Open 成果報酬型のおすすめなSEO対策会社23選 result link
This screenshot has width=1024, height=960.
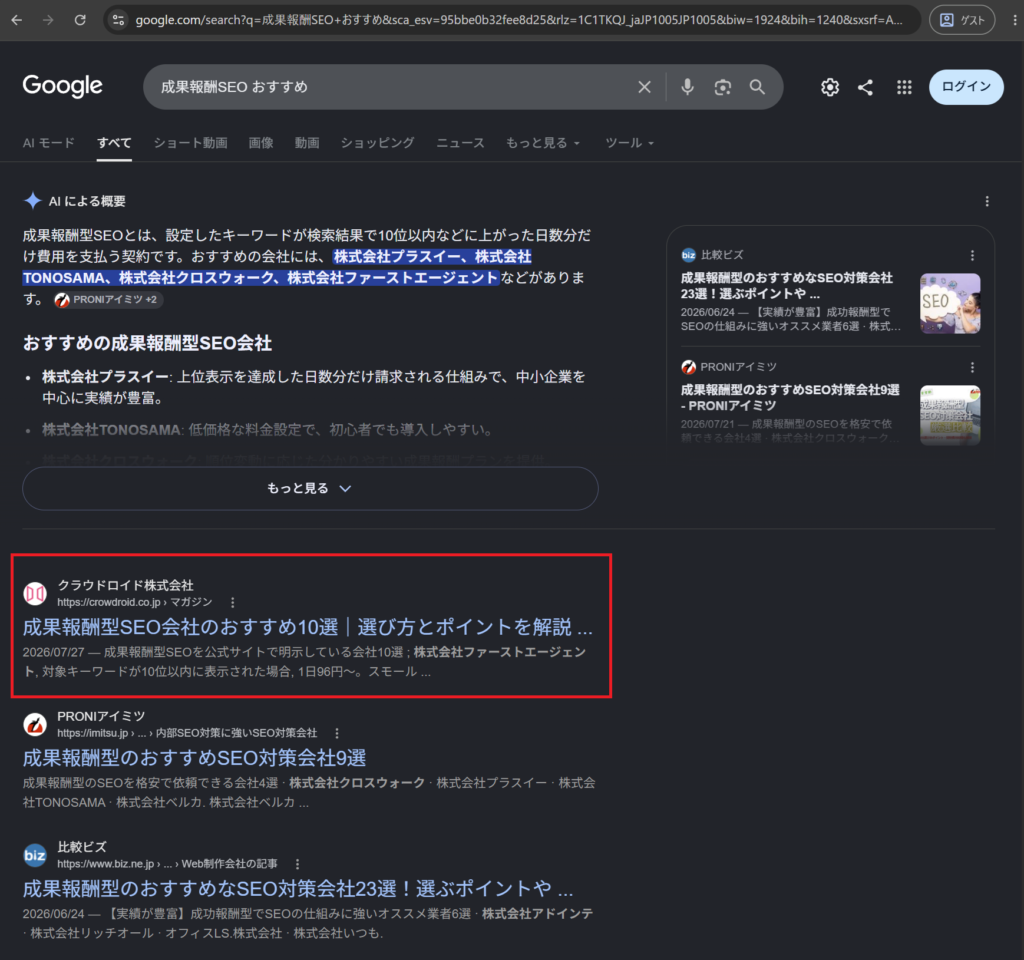pyautogui.click(x=298, y=888)
